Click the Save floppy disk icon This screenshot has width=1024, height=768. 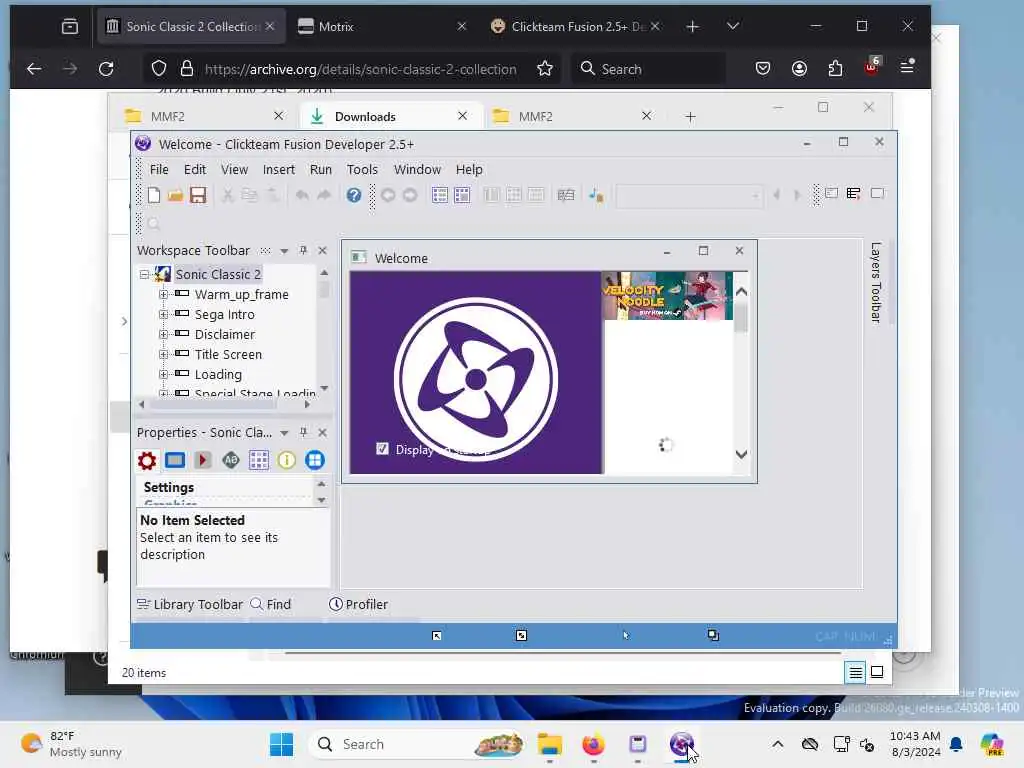(x=198, y=195)
